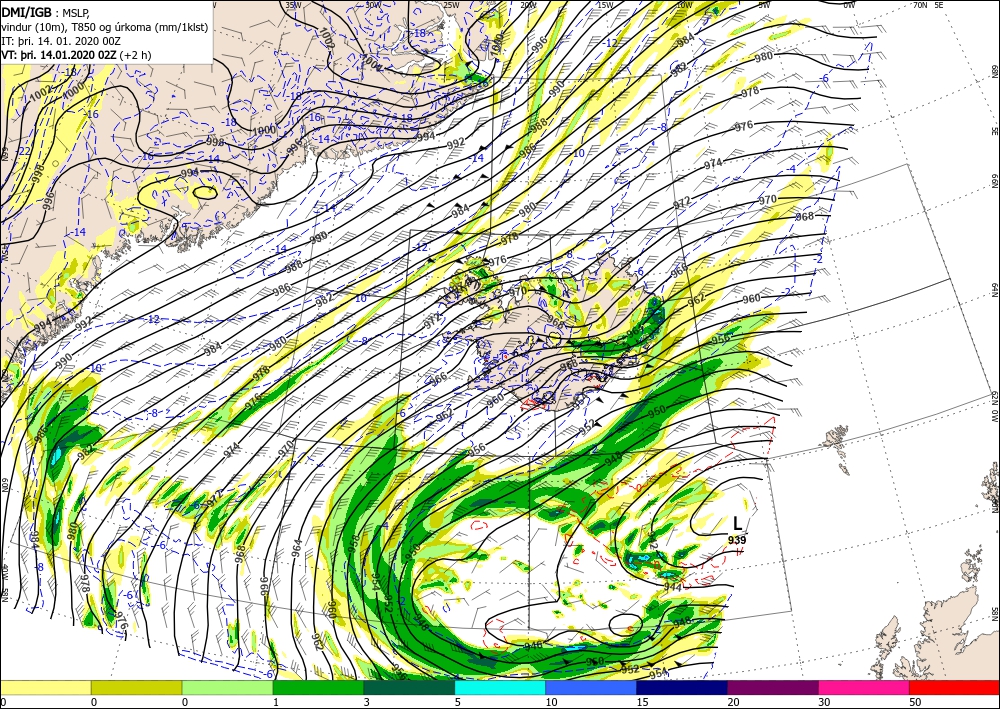Click the pink legend swatch above 30
The width and height of the screenshot is (1000, 709).
coord(864,687)
